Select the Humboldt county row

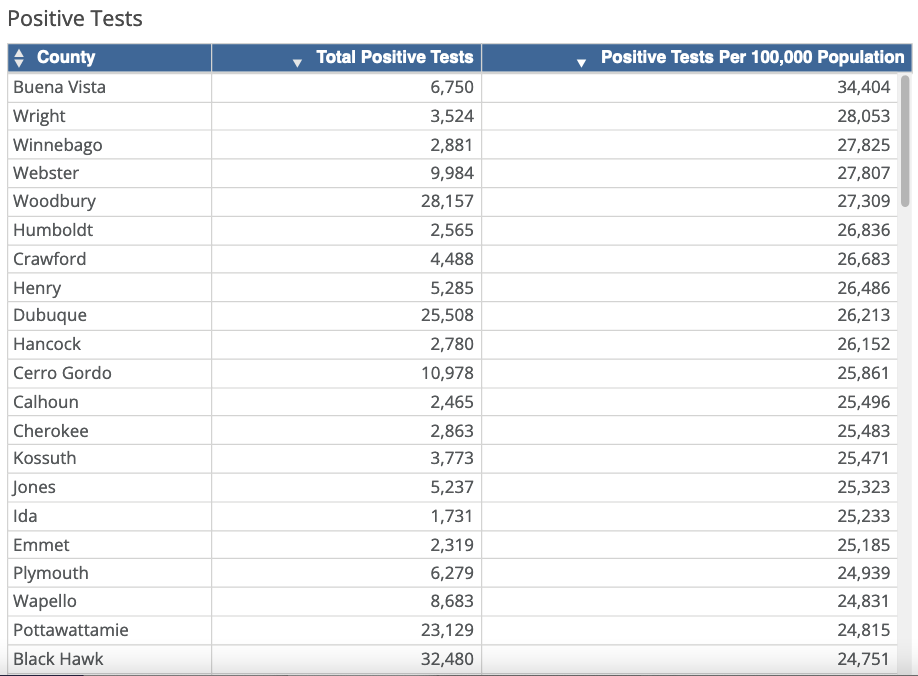[452, 231]
